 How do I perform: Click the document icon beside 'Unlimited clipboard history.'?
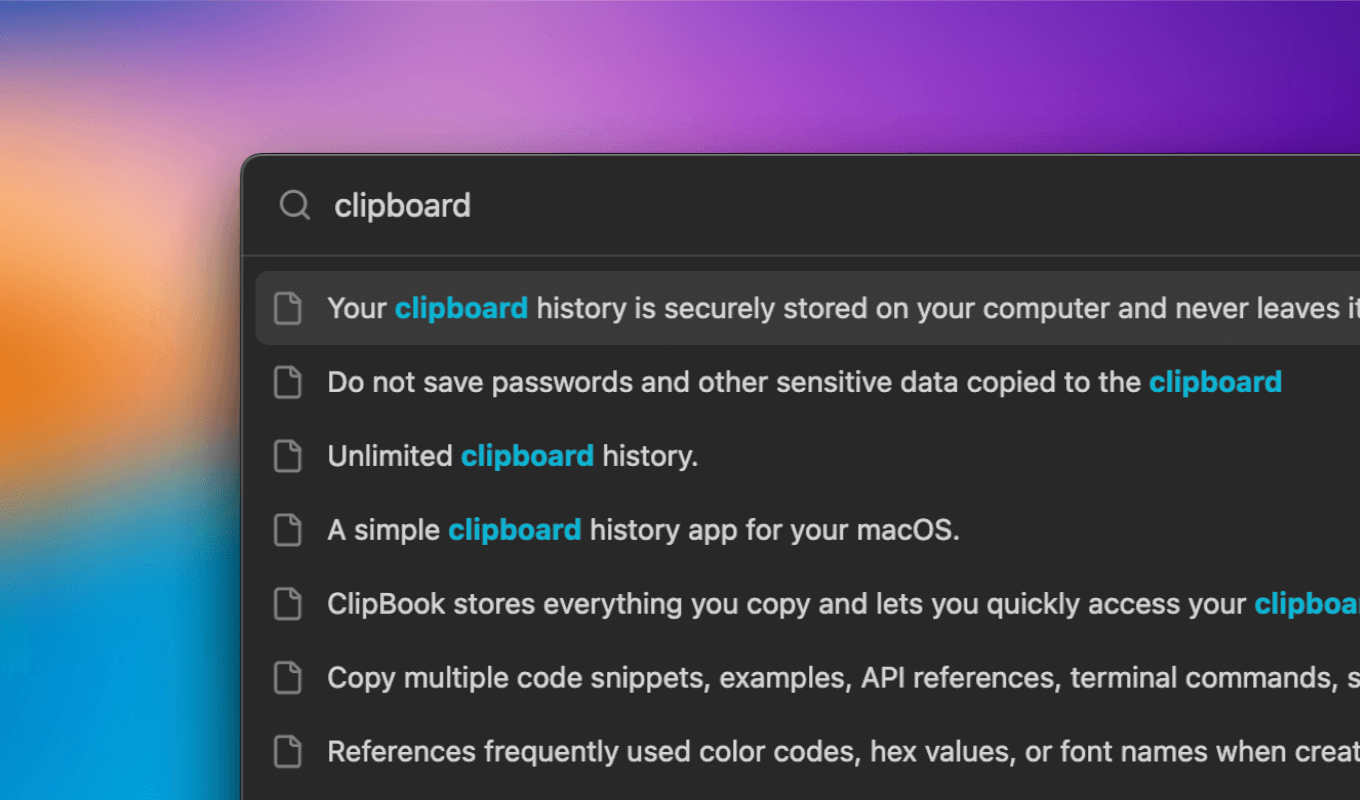tap(288, 456)
